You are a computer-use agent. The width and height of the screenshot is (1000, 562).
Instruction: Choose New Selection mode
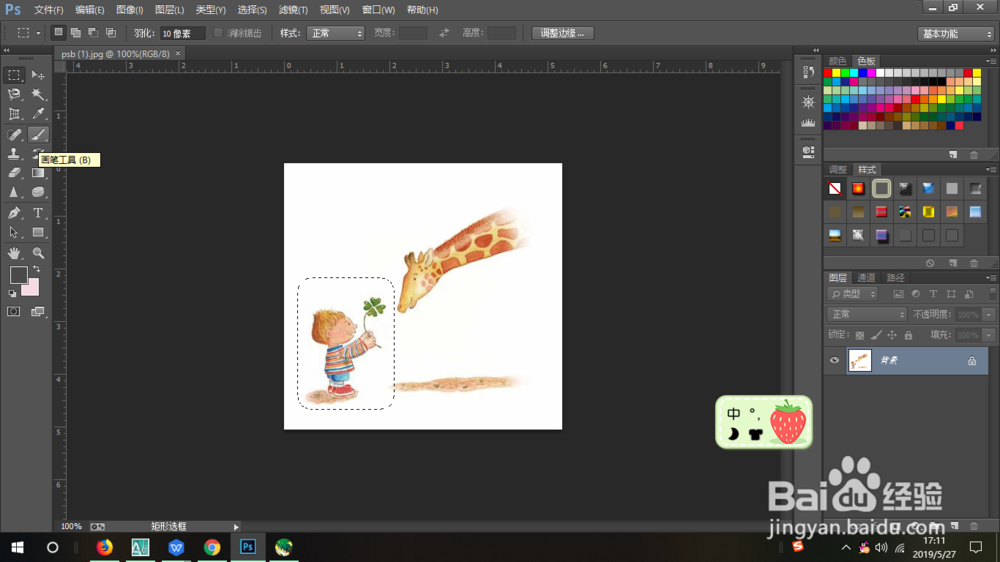pos(58,33)
